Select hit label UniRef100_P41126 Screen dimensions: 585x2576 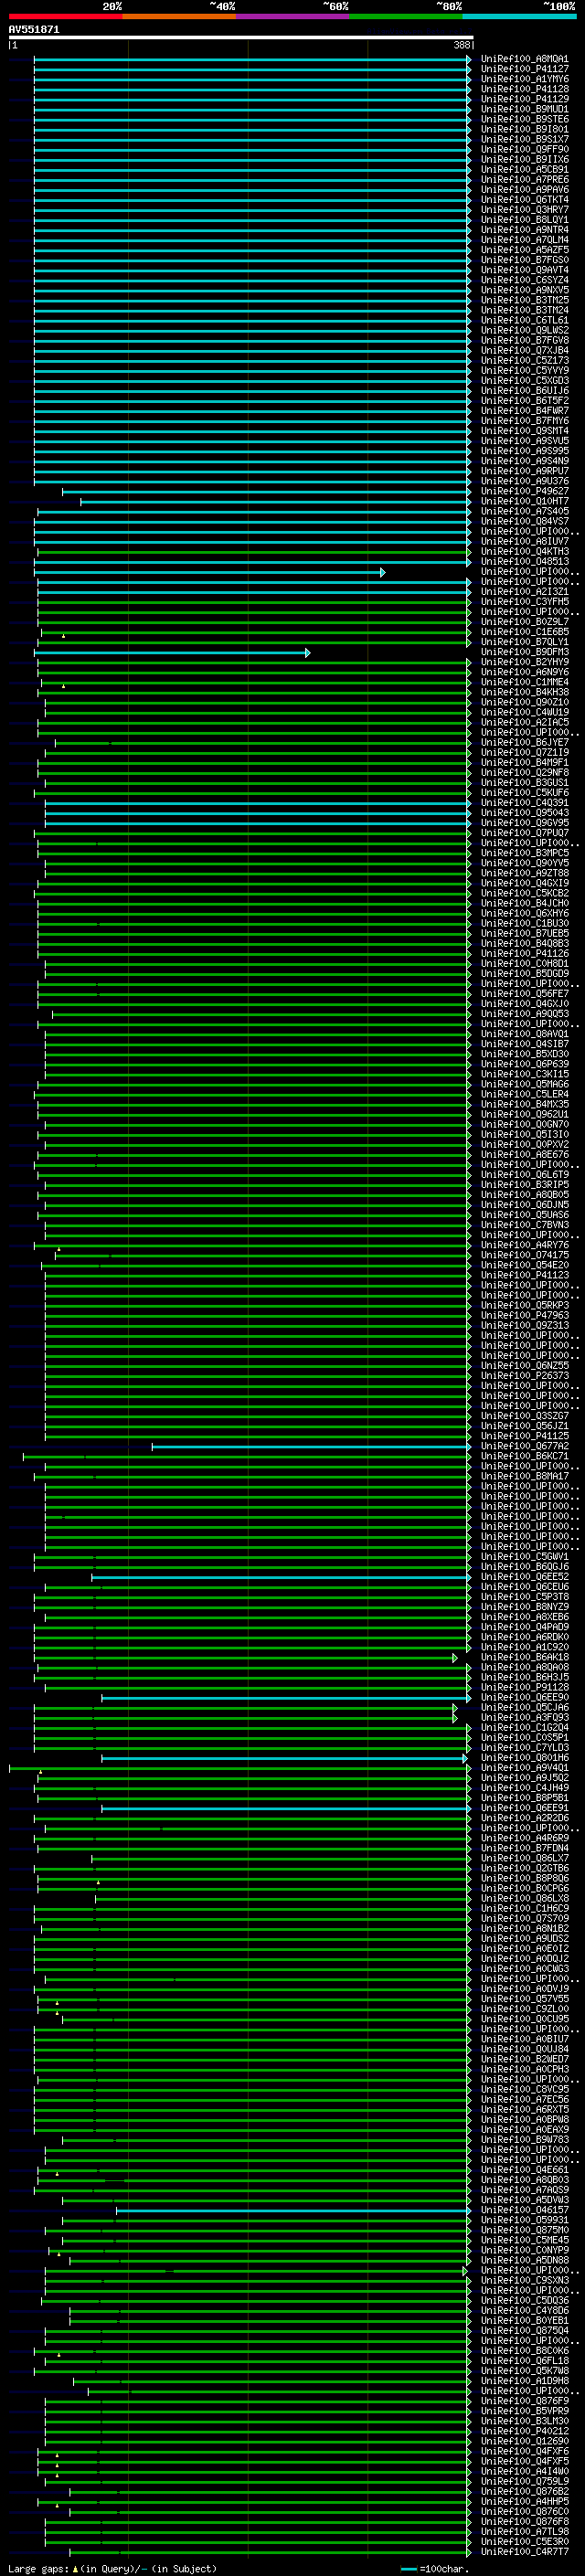pyautogui.click(x=525, y=953)
